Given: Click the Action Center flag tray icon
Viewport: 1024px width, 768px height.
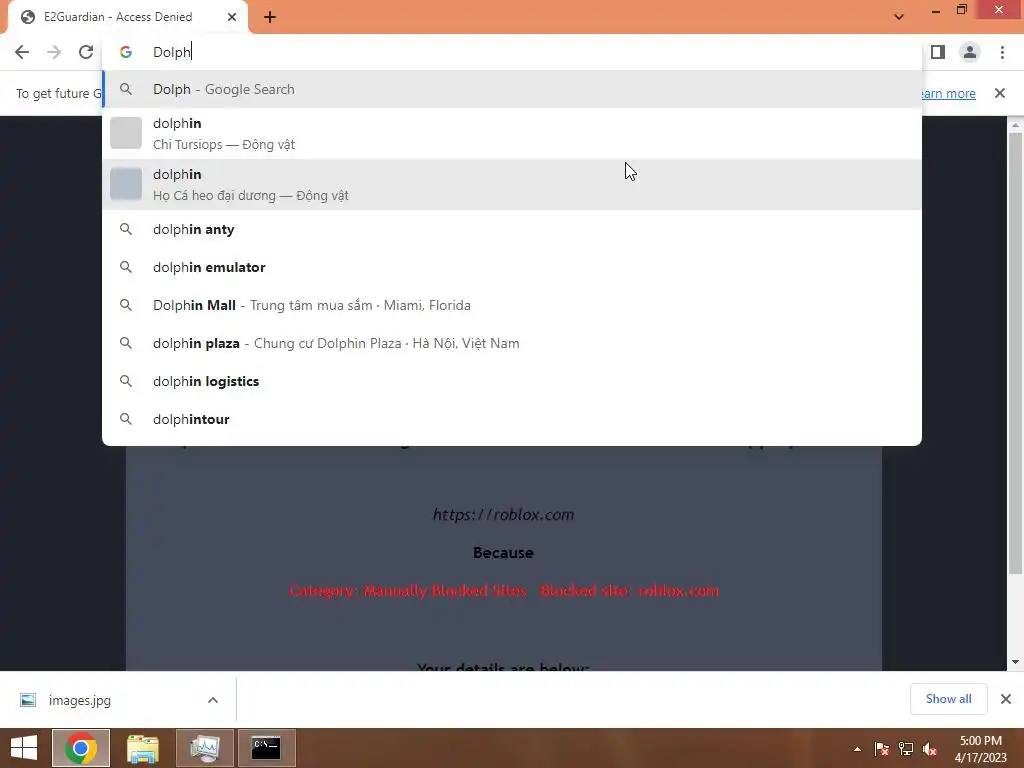Looking at the screenshot, I should (882, 749).
